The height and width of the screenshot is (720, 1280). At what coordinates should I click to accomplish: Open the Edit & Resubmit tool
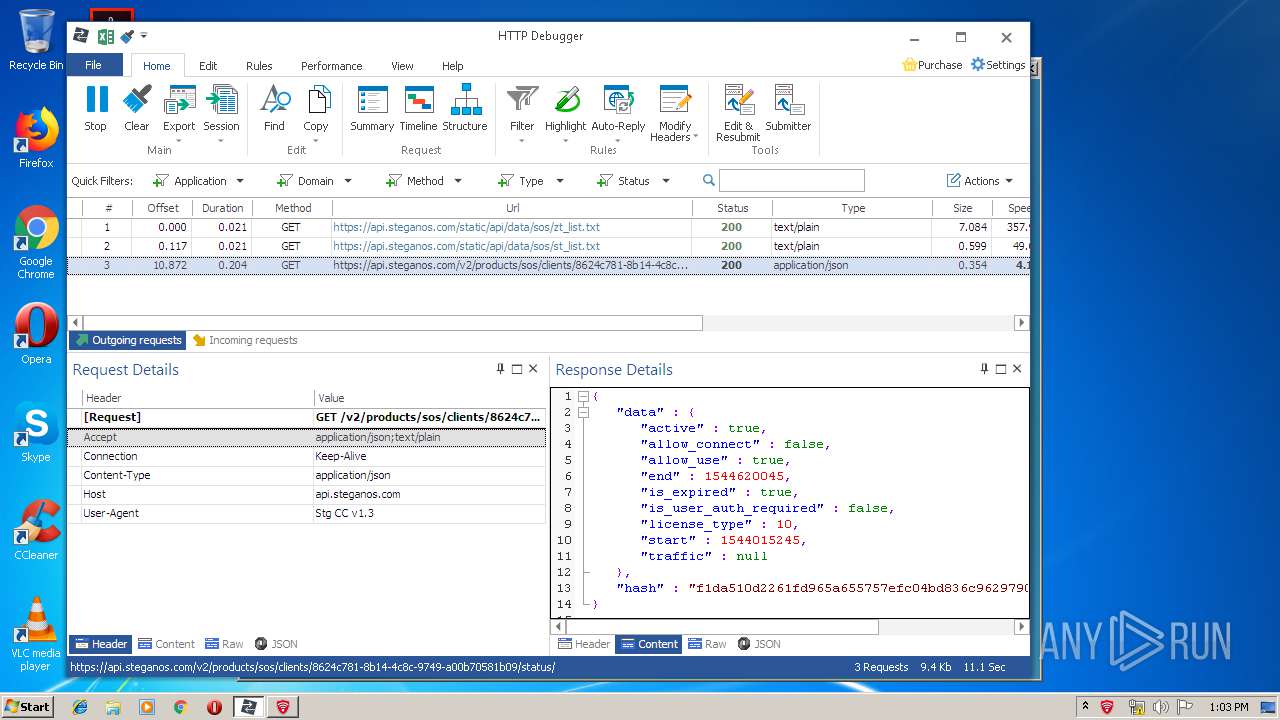pos(738,114)
